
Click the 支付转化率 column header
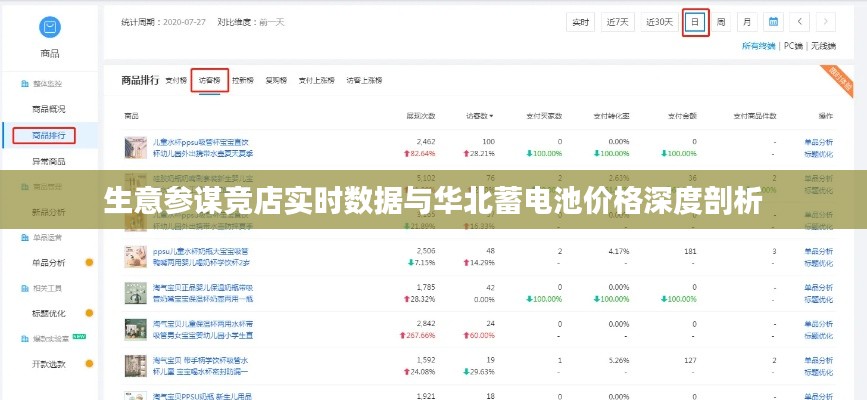pyautogui.click(x=612, y=116)
